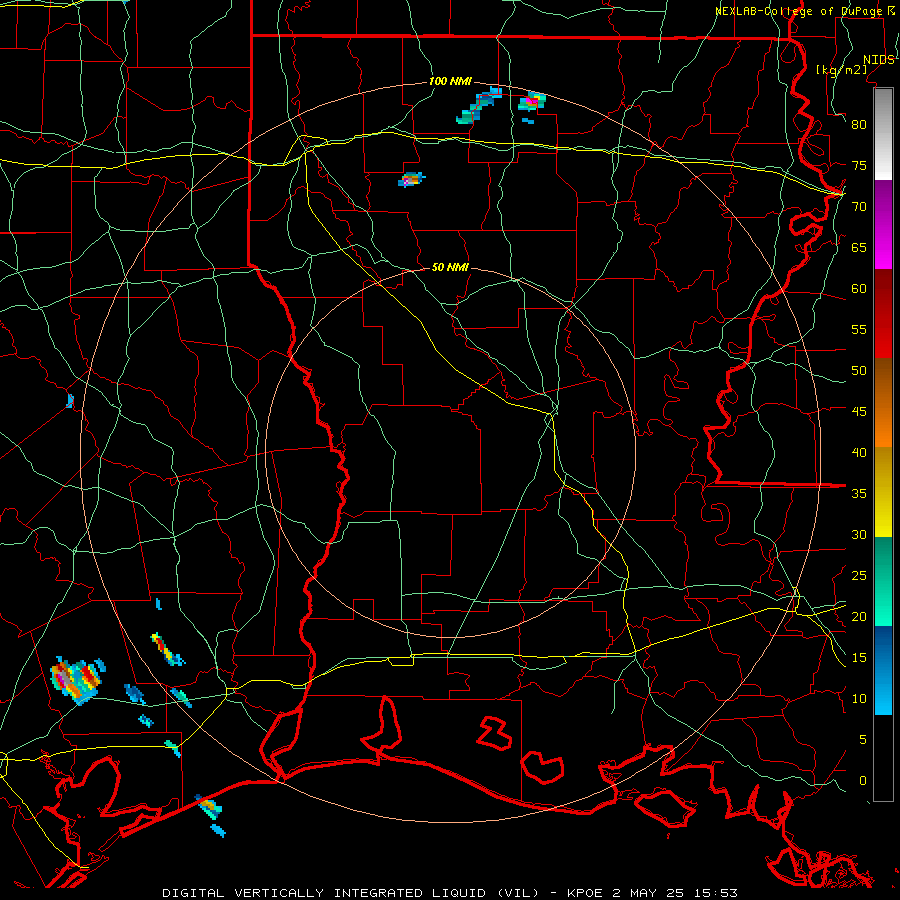Pick the brown-orange segment of the color bar
This screenshot has width=900, height=900.
[x=883, y=403]
